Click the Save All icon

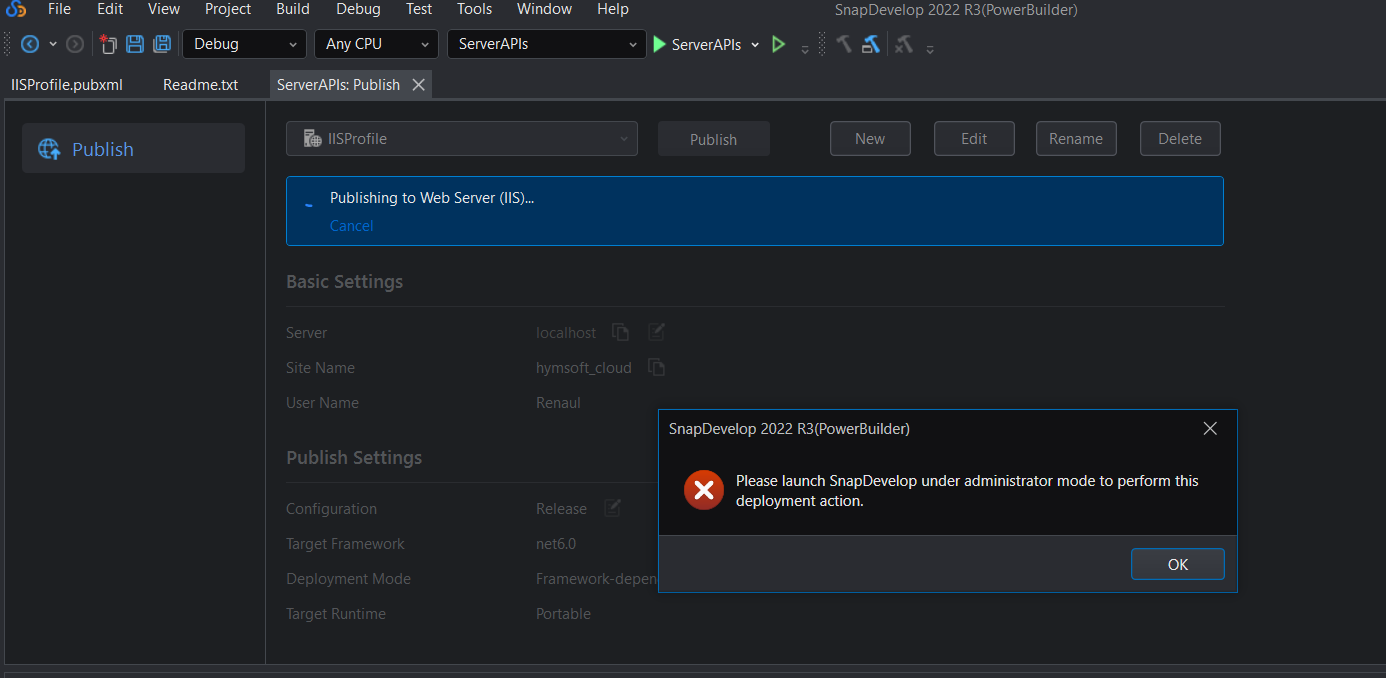point(161,44)
